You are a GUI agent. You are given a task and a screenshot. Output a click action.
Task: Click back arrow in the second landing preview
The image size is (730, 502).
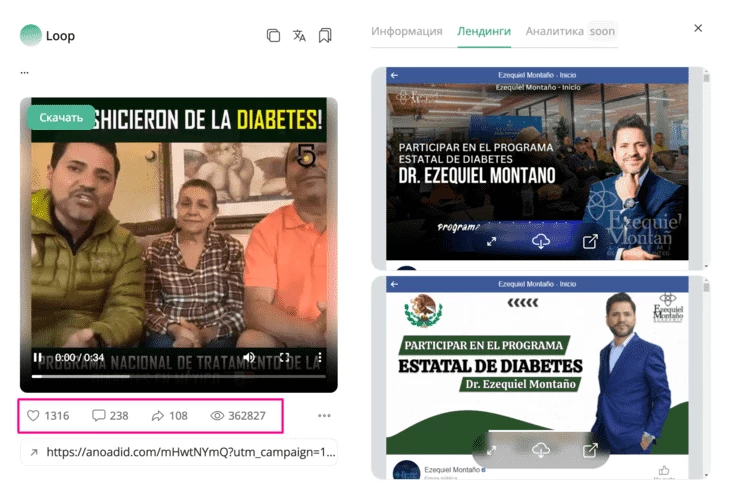394,284
